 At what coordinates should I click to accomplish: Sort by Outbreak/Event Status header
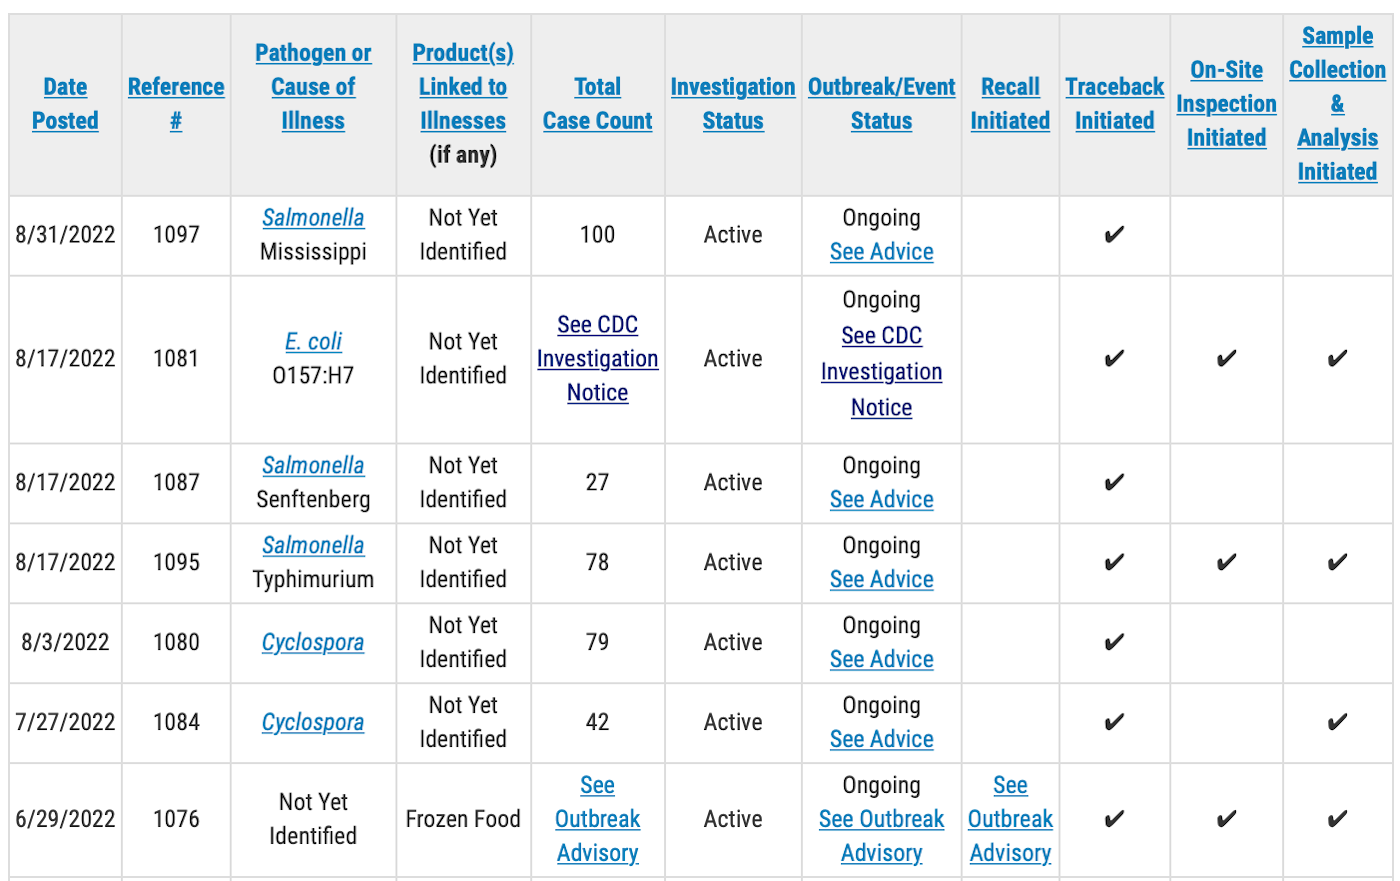(x=881, y=104)
